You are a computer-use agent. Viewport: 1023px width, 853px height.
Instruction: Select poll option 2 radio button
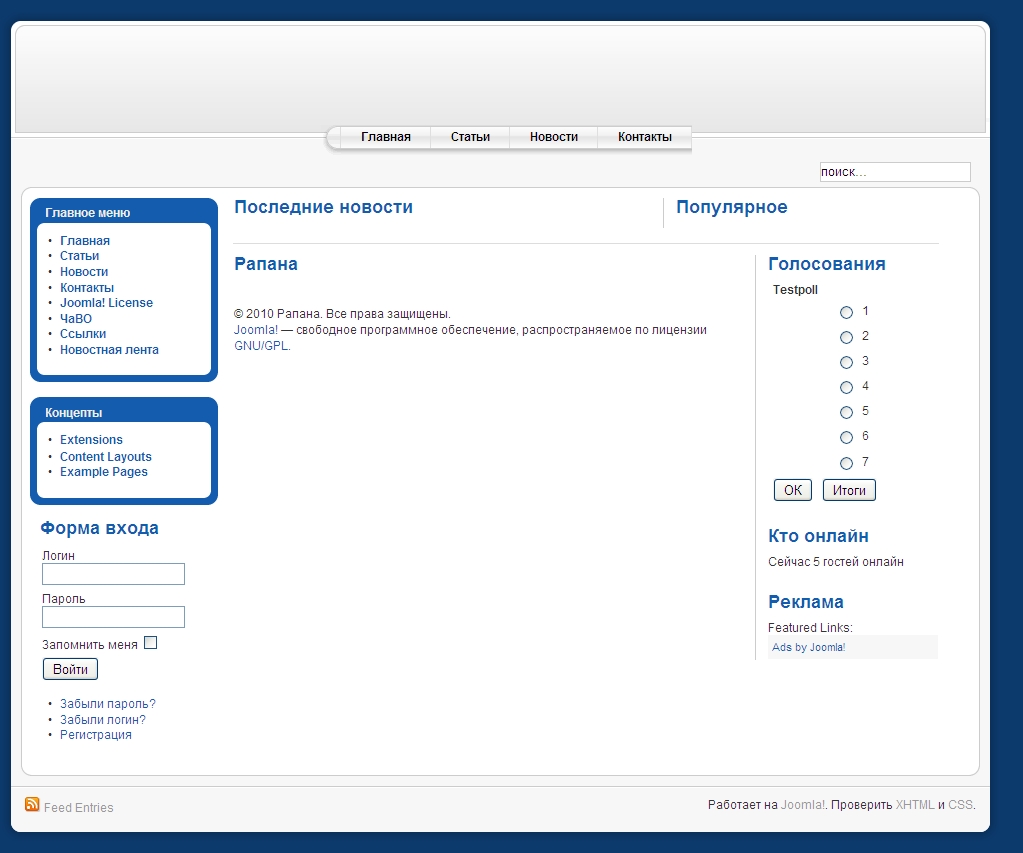pos(846,337)
